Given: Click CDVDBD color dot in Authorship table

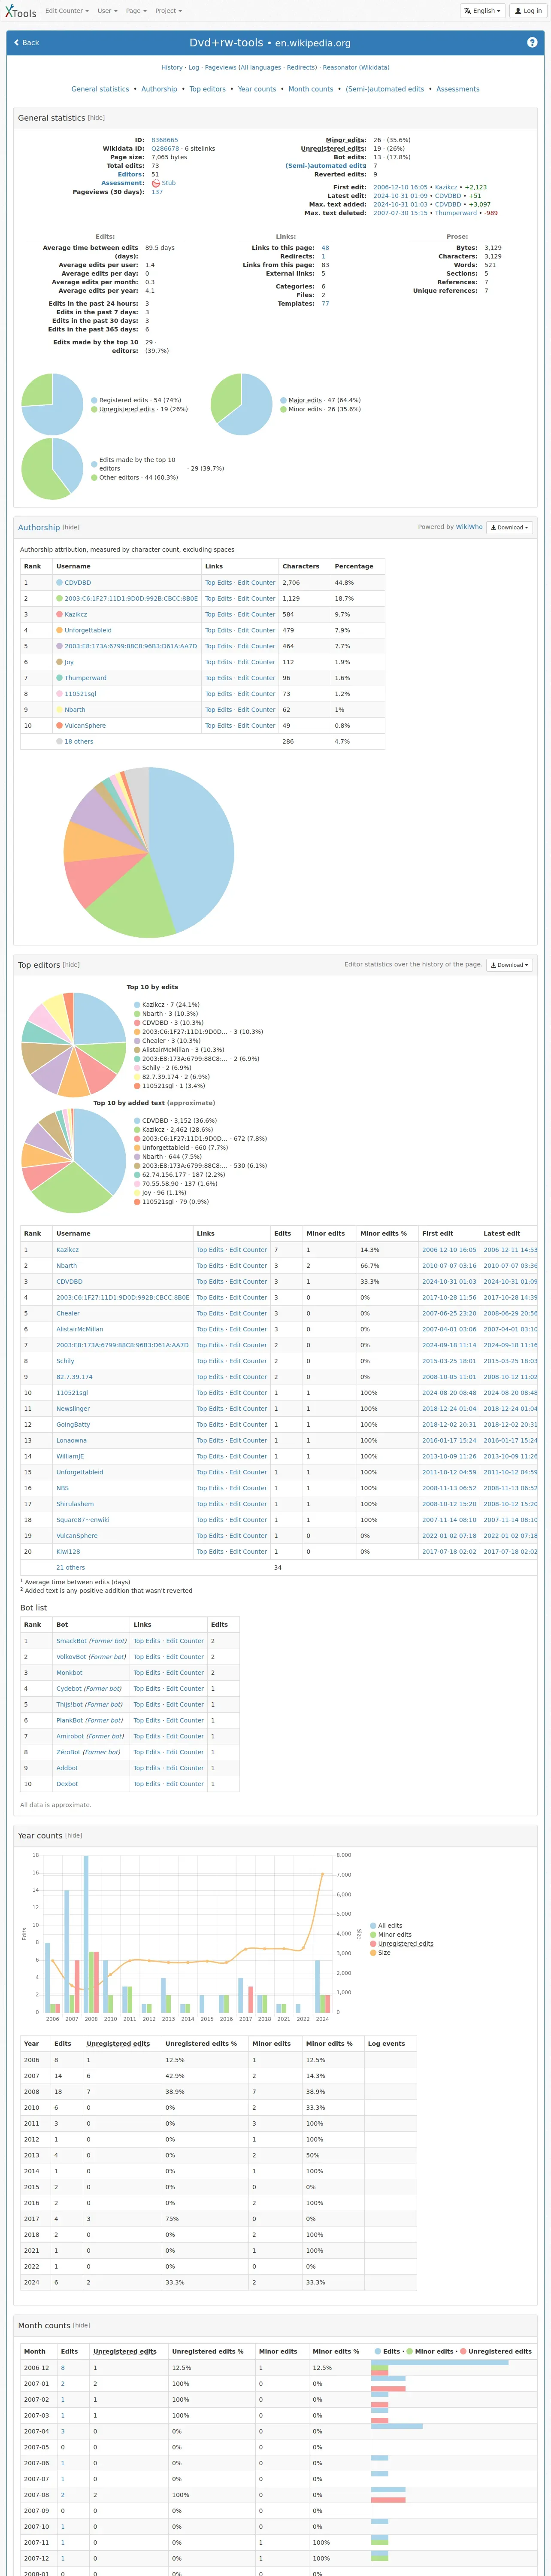Looking at the screenshot, I should click(x=59, y=582).
